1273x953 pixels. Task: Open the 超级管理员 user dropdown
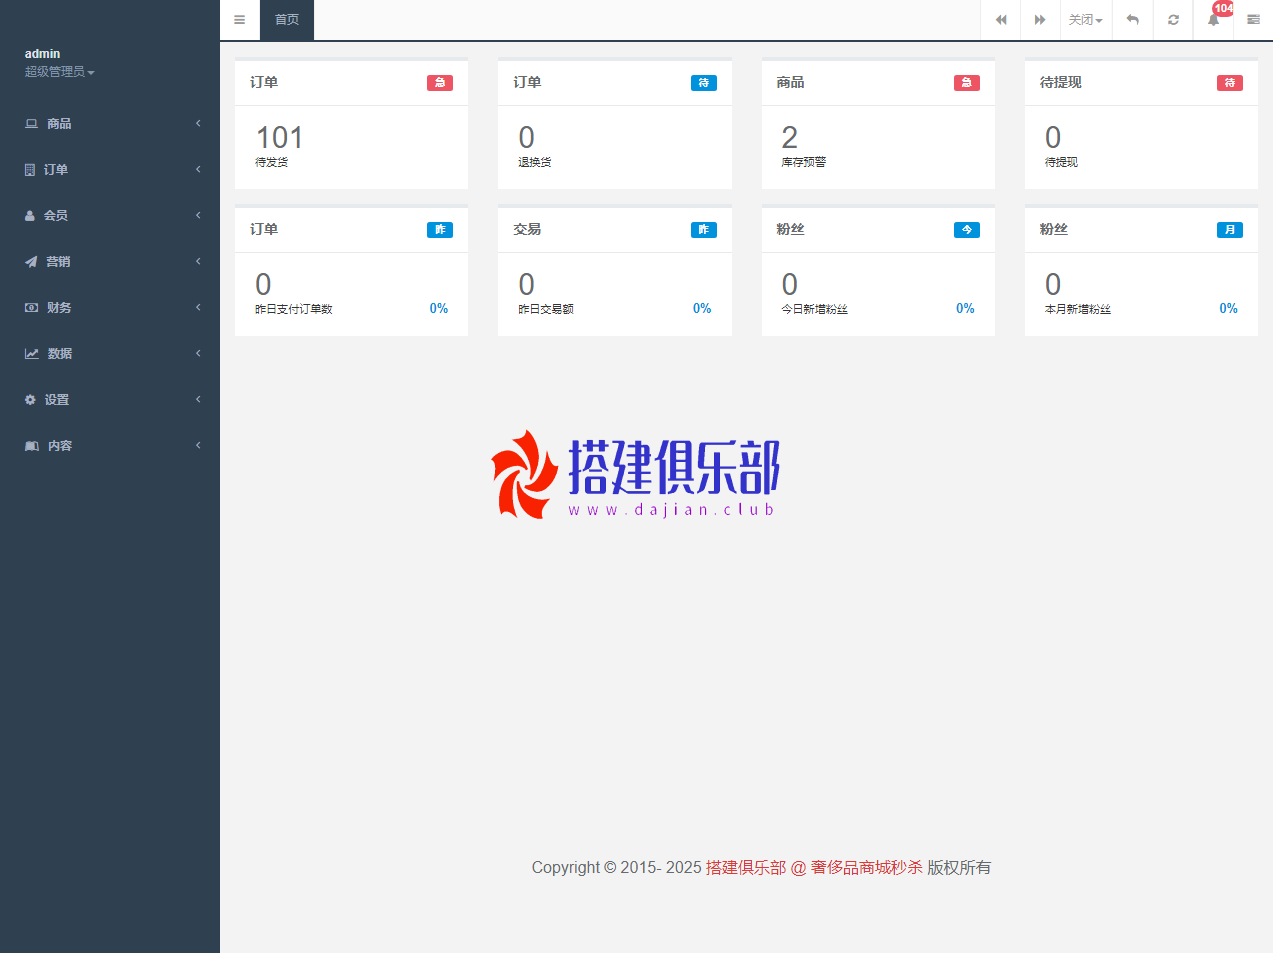click(59, 72)
